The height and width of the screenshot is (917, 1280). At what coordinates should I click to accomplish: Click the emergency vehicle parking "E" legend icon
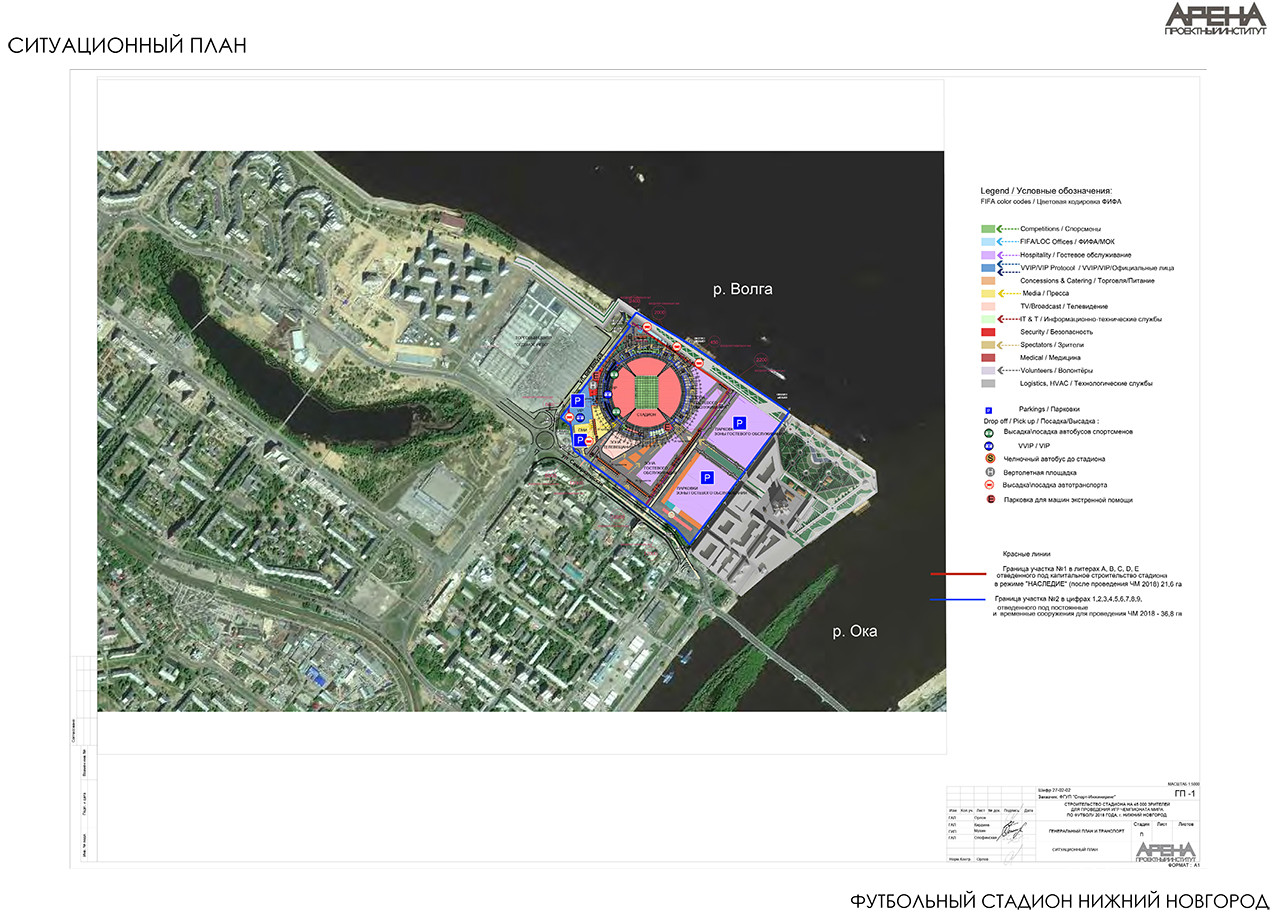pyautogui.click(x=988, y=499)
